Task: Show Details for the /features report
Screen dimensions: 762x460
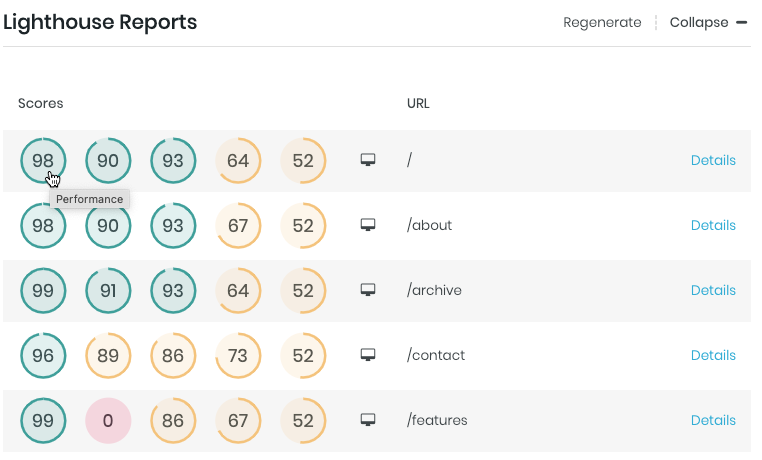Action: pos(713,420)
